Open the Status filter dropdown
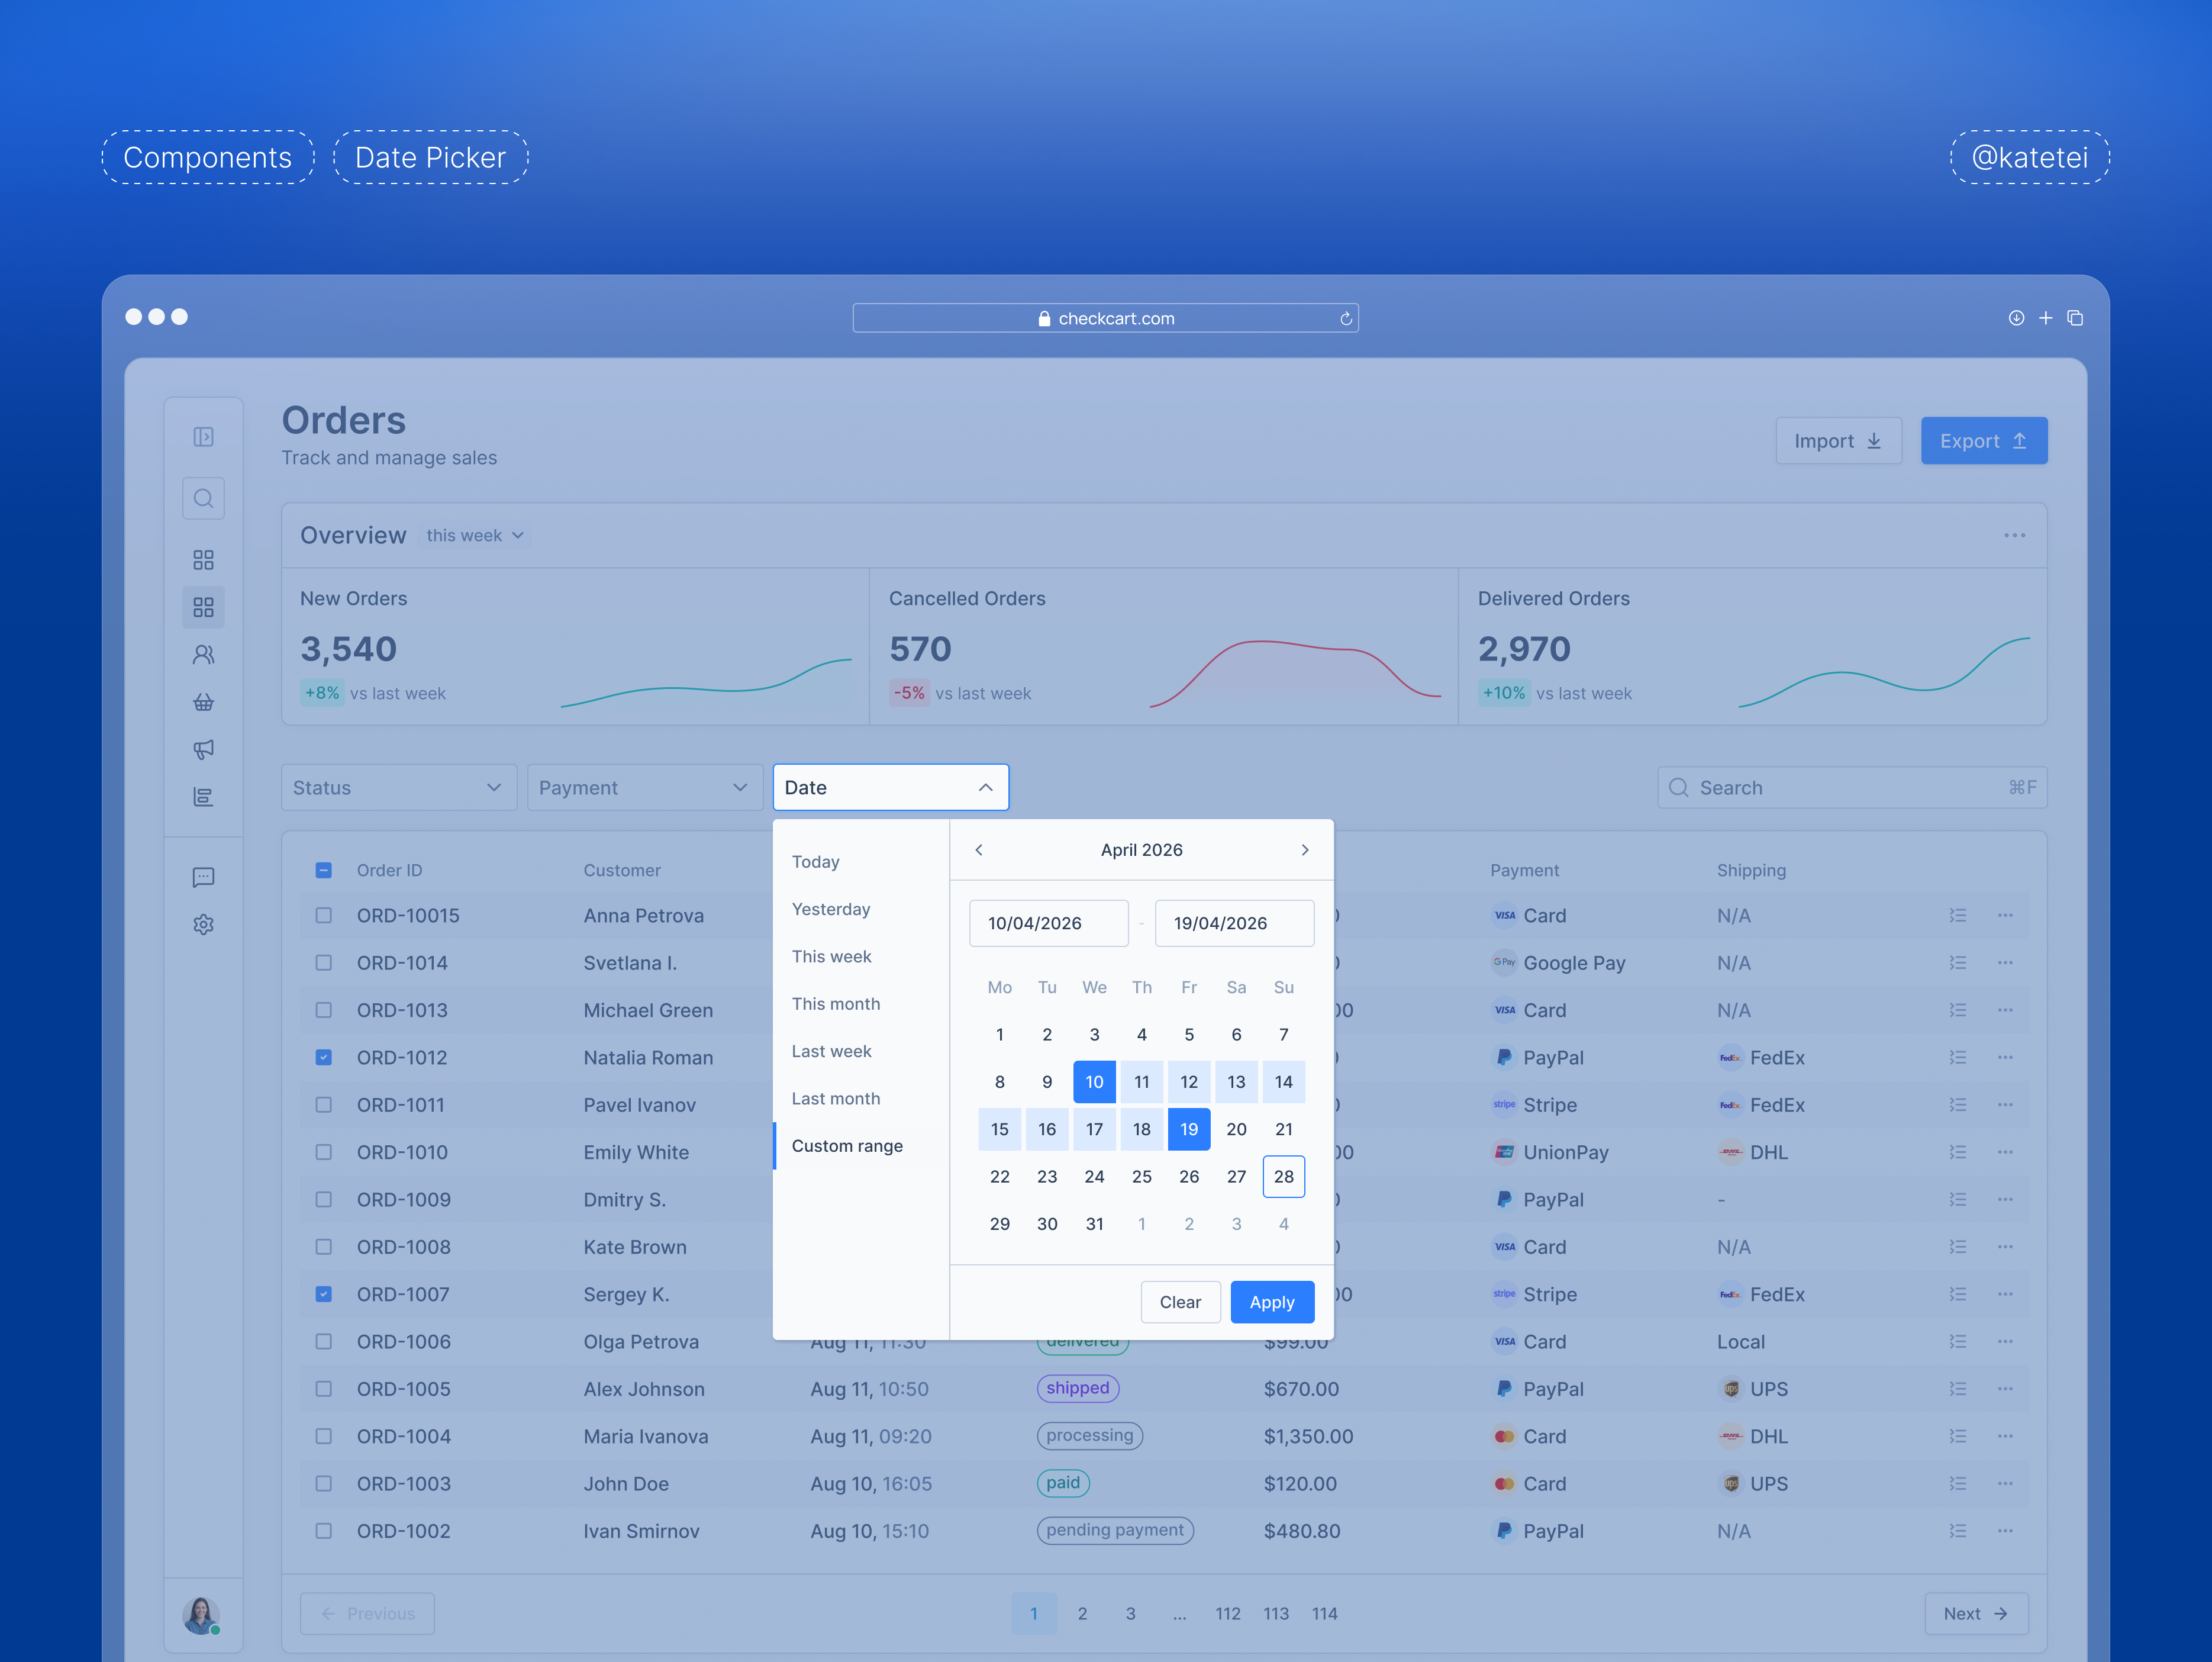 coord(398,788)
